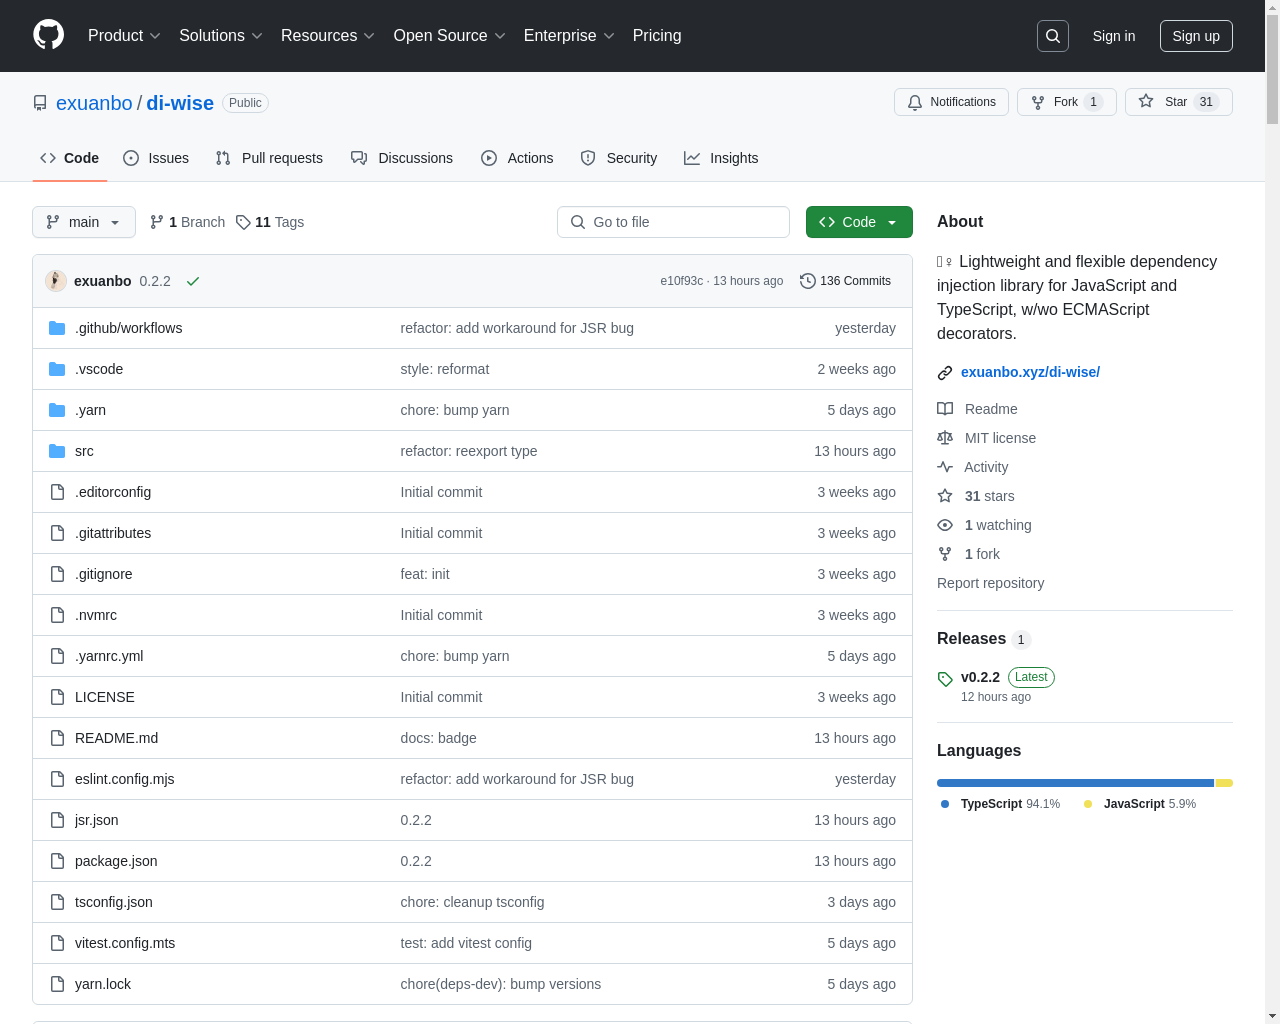Switch to the Pull requests tab
The height and width of the screenshot is (1024, 1280).
coord(269,158)
